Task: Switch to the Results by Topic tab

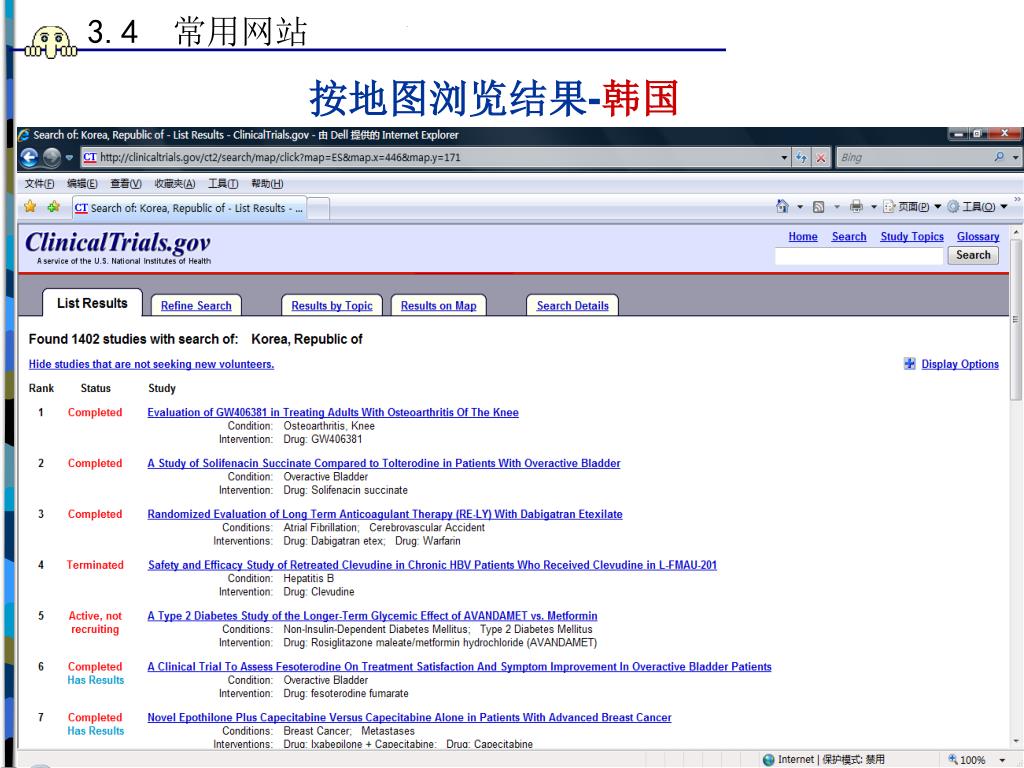Action: coord(332,306)
